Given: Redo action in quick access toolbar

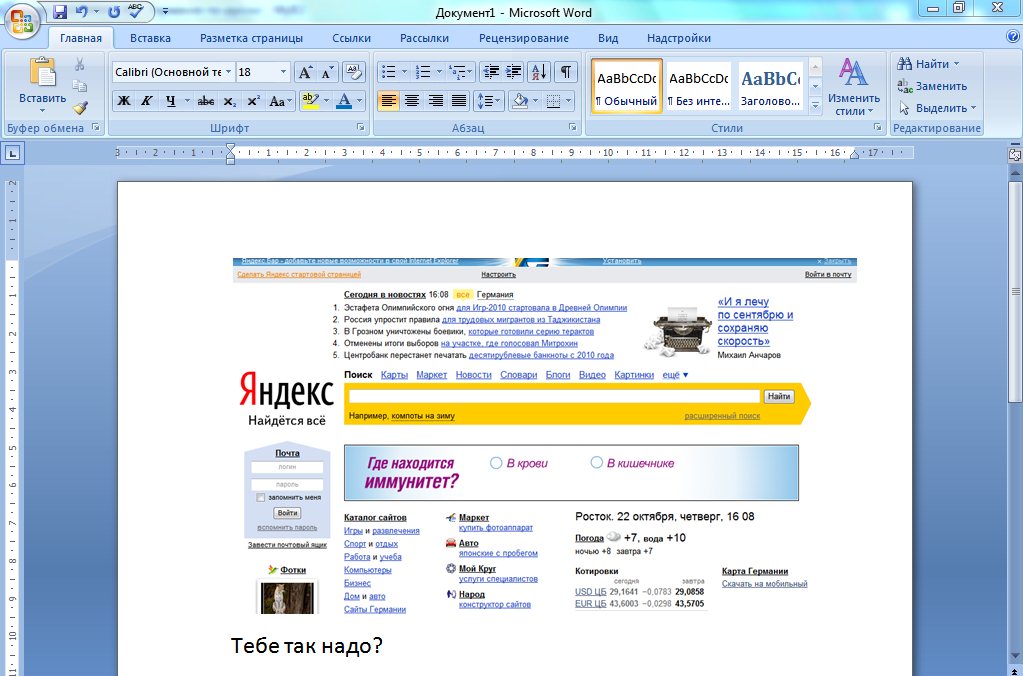Looking at the screenshot, I should (x=114, y=12).
